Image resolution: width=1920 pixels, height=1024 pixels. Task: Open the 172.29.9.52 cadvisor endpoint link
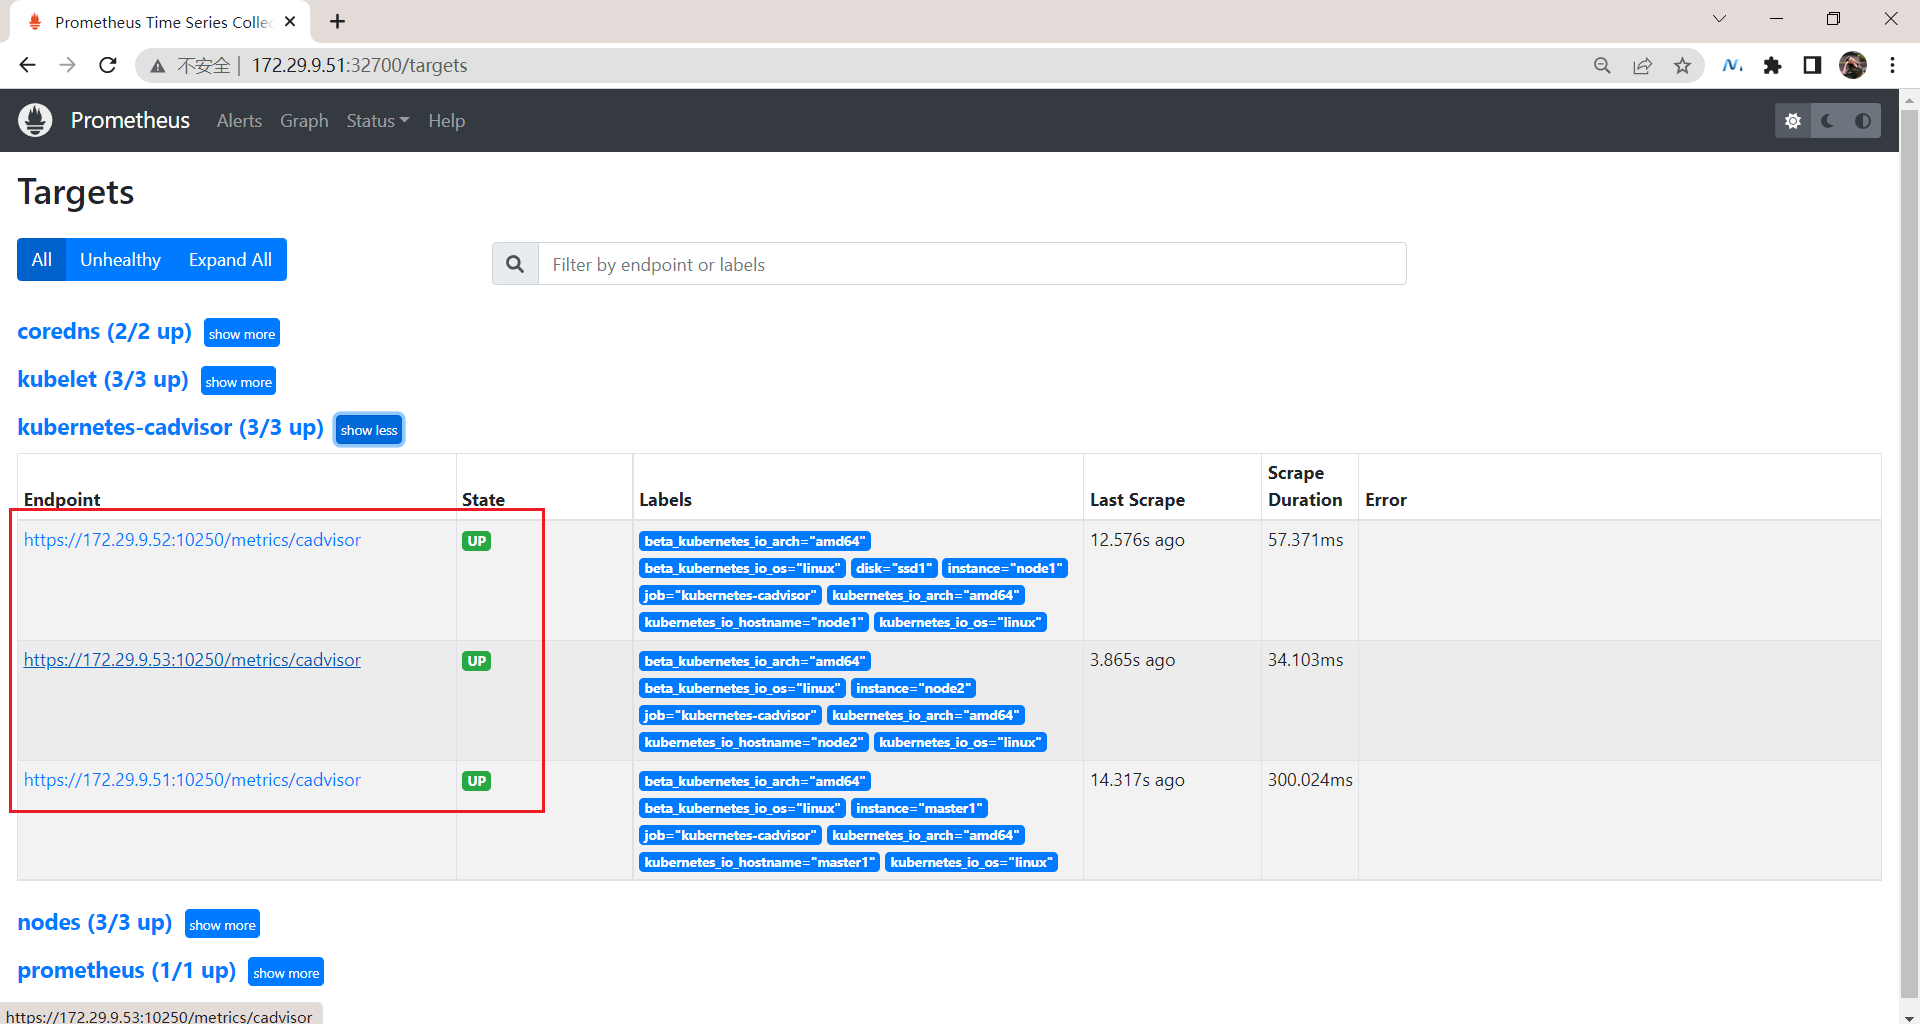(192, 540)
